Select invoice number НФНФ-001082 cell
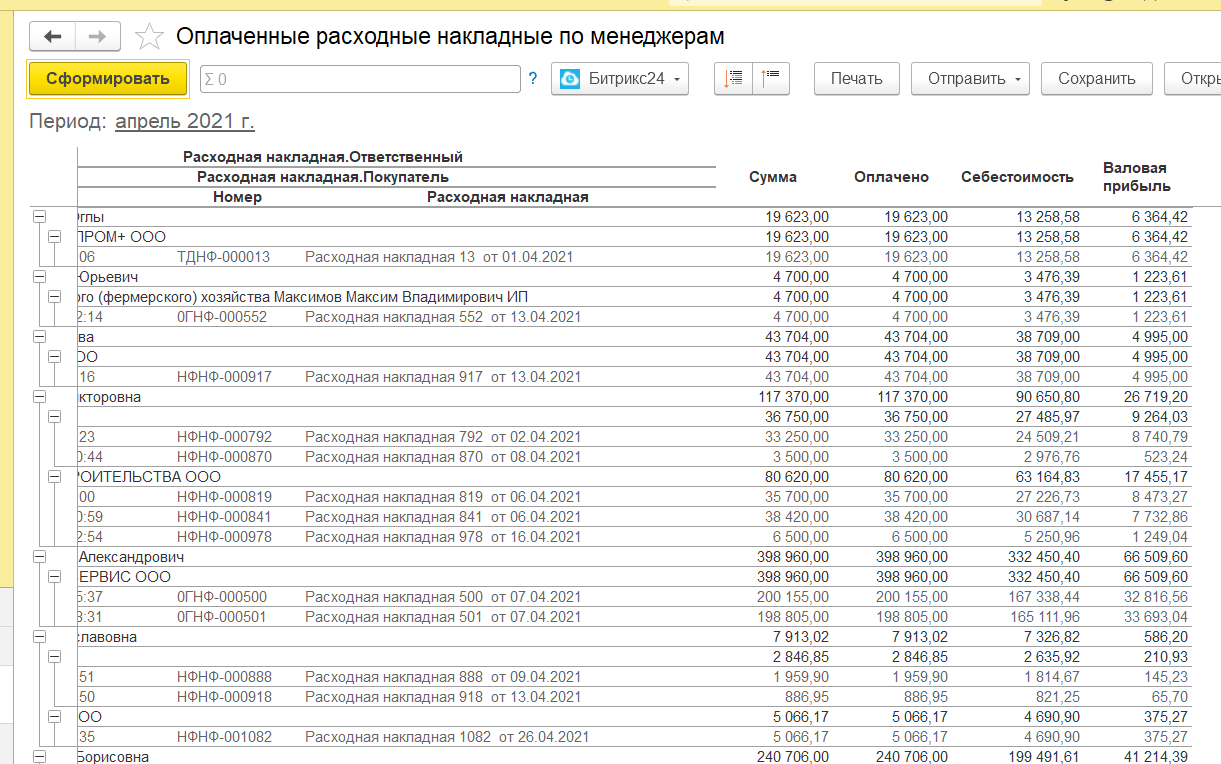This screenshot has width=1221, height=764. point(223,737)
